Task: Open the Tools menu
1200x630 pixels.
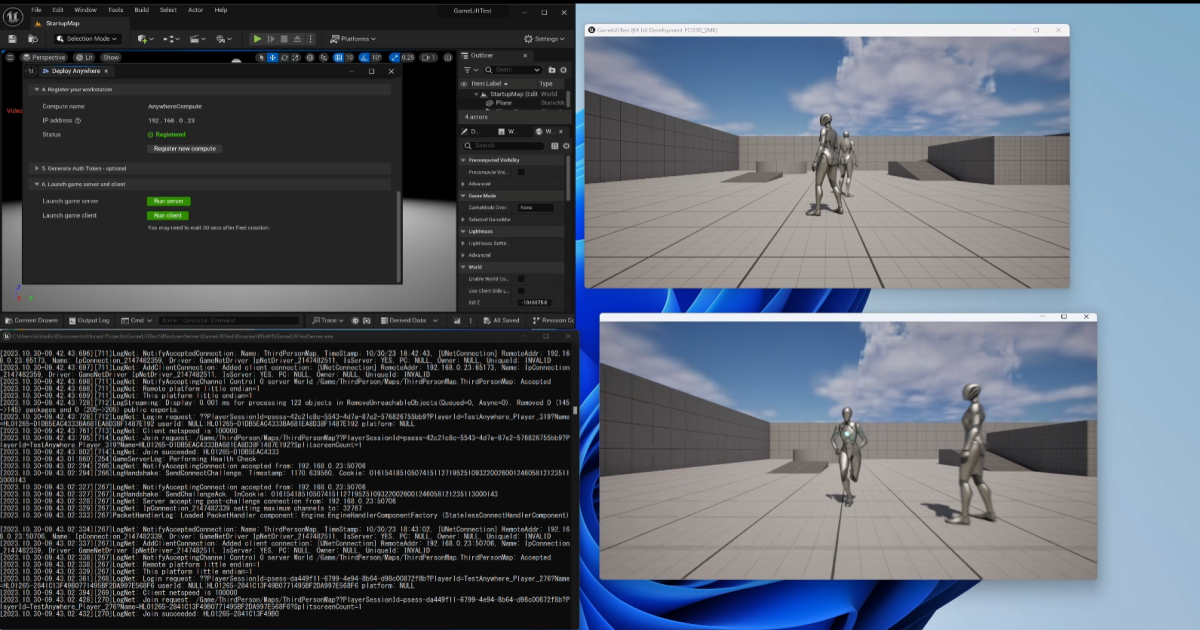Action: click(116, 10)
